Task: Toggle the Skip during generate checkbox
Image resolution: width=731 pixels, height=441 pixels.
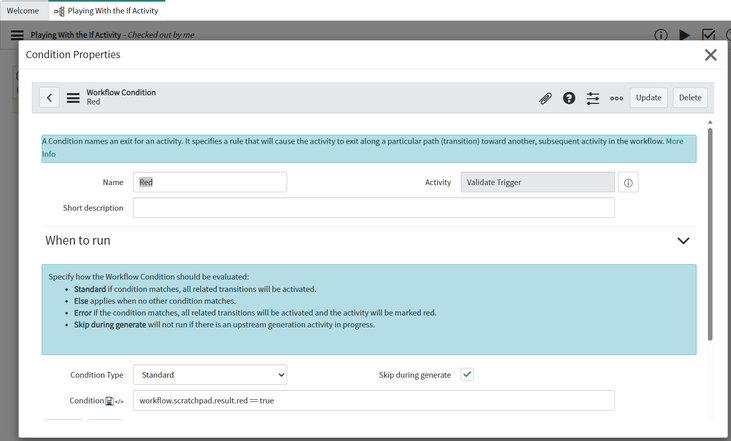Action: click(x=467, y=374)
